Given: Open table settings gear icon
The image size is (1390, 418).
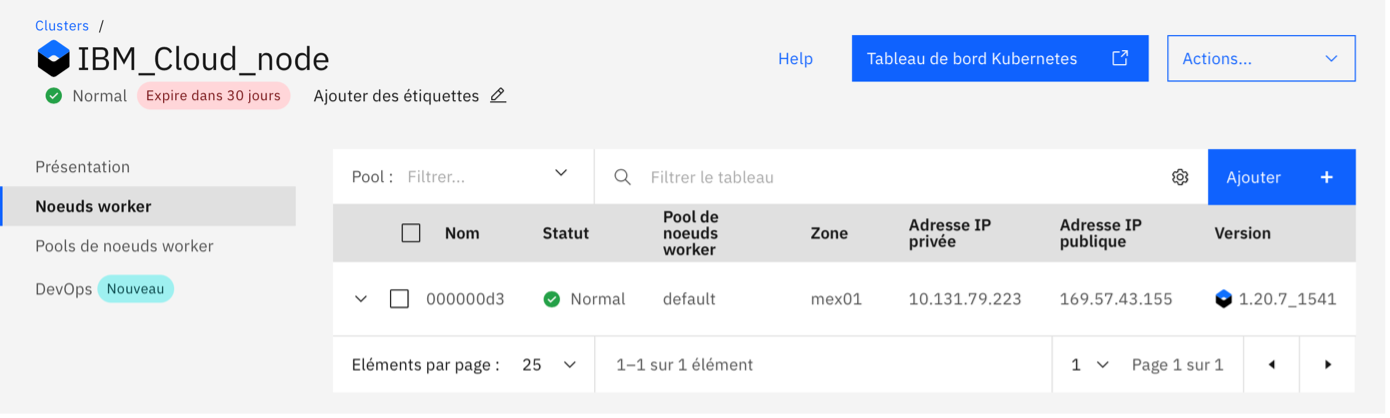Looking at the screenshot, I should coord(1180,177).
